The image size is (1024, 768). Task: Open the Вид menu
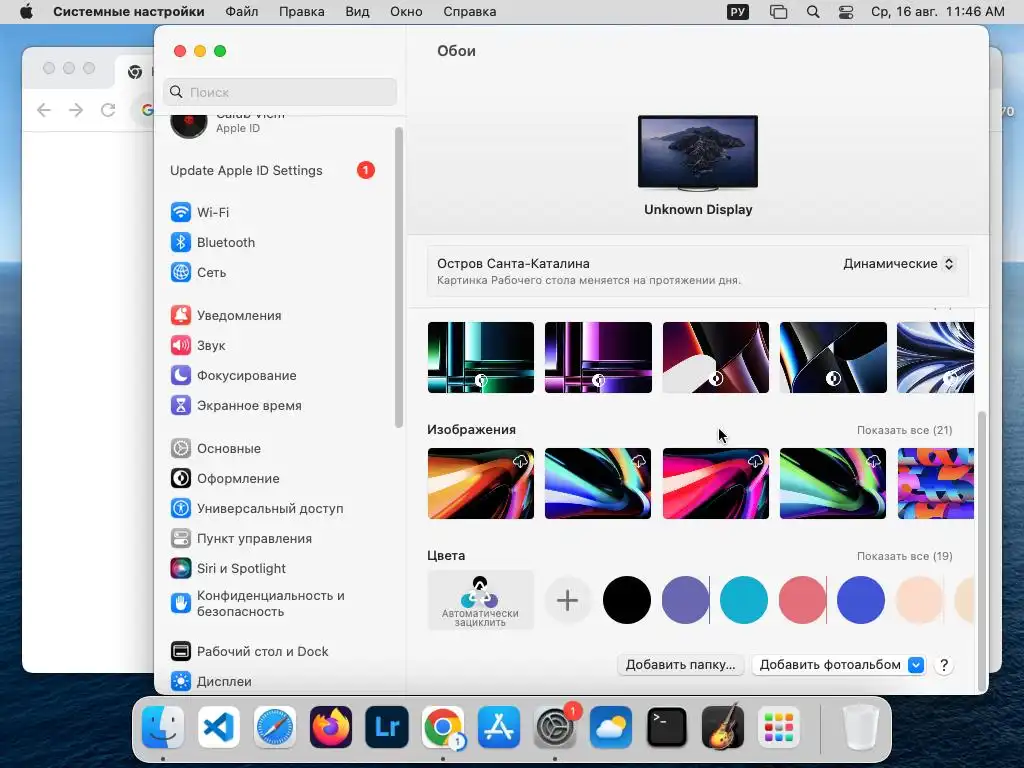[357, 12]
